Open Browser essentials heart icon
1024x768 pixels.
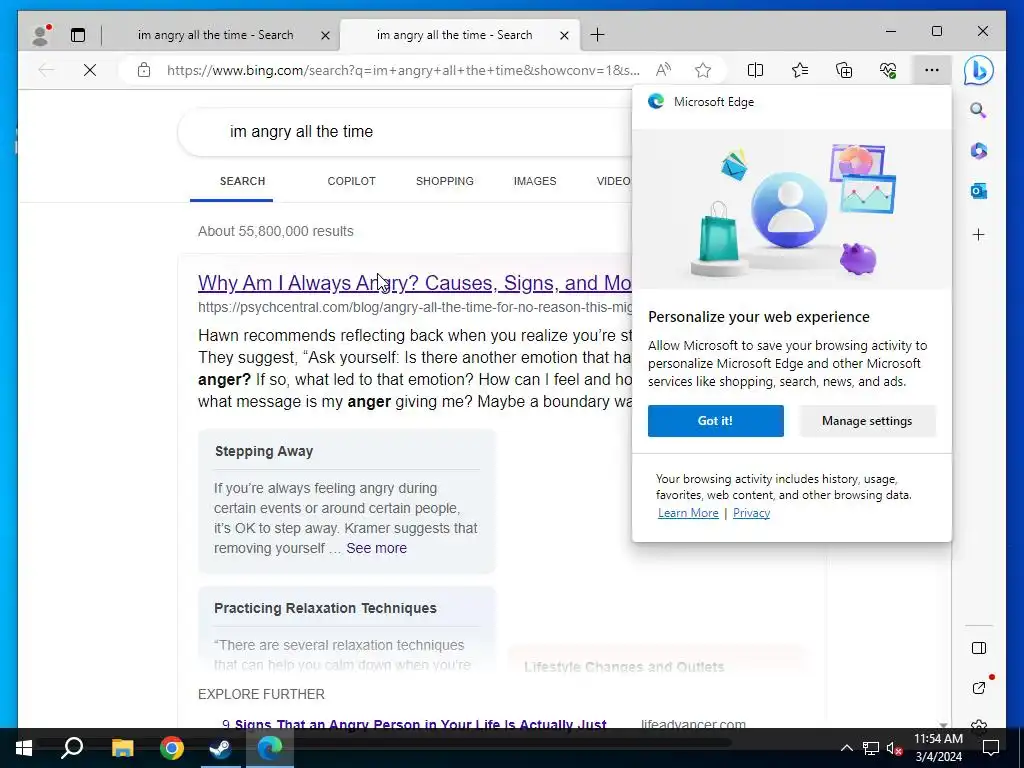click(x=888, y=70)
